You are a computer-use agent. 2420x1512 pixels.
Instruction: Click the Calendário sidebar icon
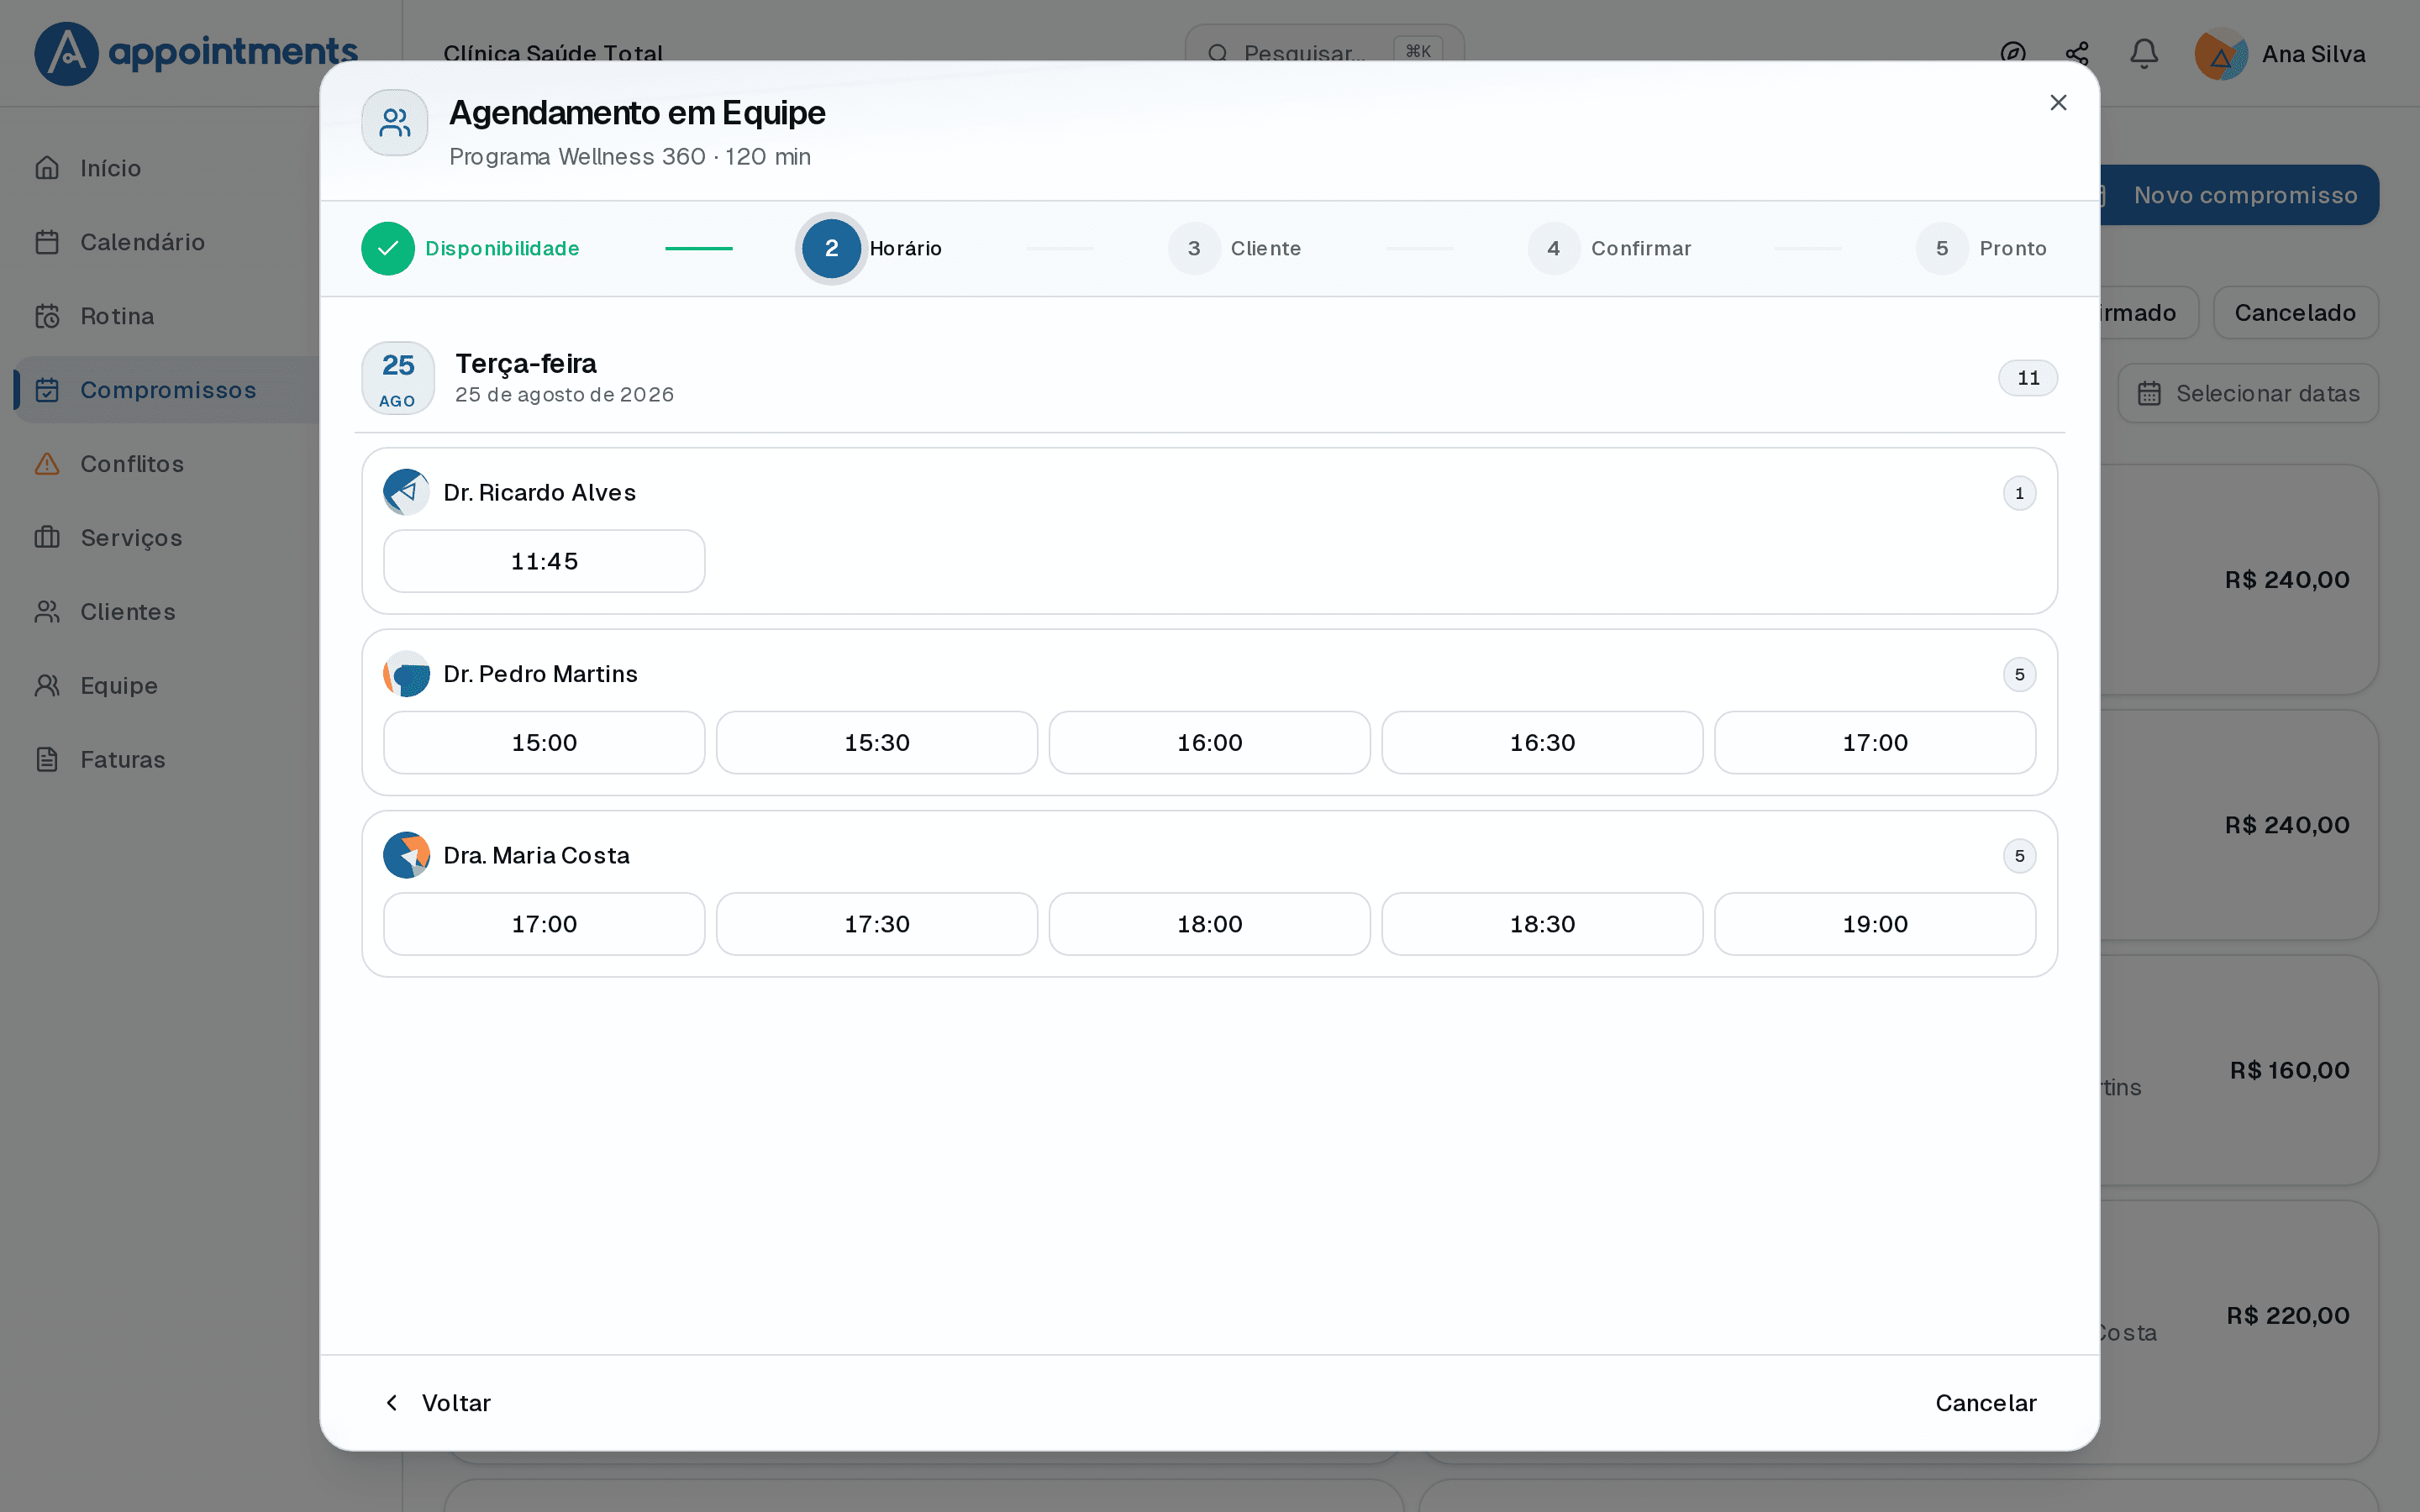47,242
